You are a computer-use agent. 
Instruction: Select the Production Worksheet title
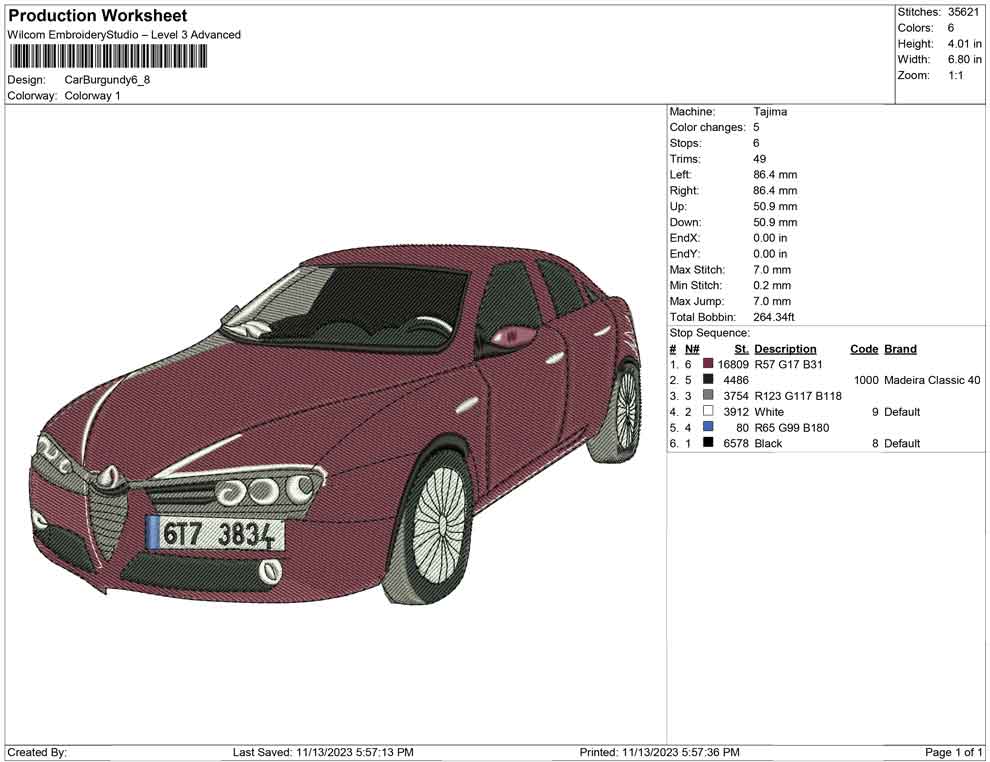pyautogui.click(x=97, y=16)
